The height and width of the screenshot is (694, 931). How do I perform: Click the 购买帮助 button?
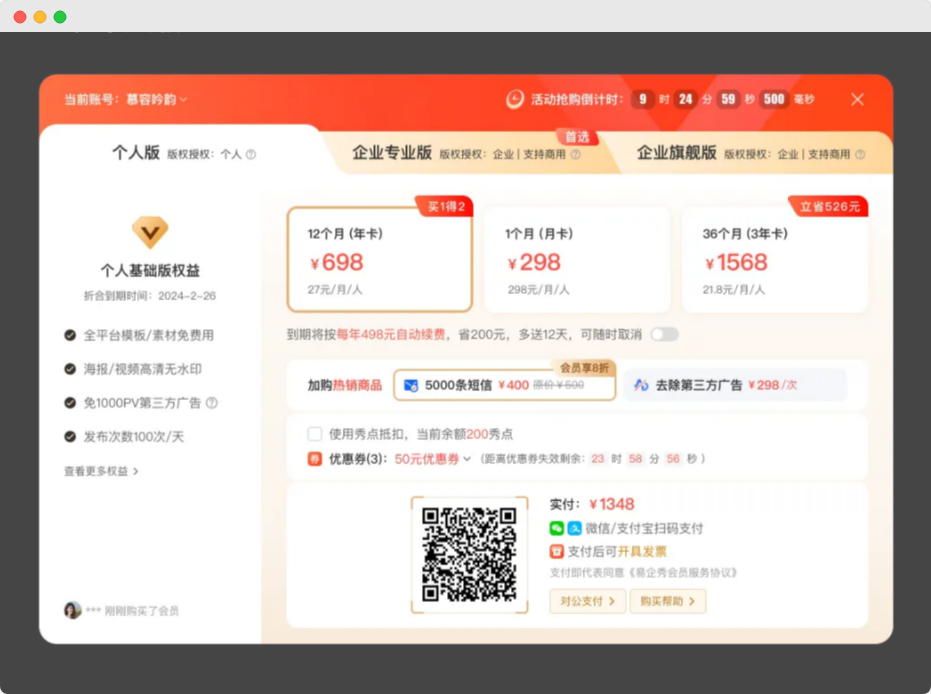pyautogui.click(x=667, y=601)
